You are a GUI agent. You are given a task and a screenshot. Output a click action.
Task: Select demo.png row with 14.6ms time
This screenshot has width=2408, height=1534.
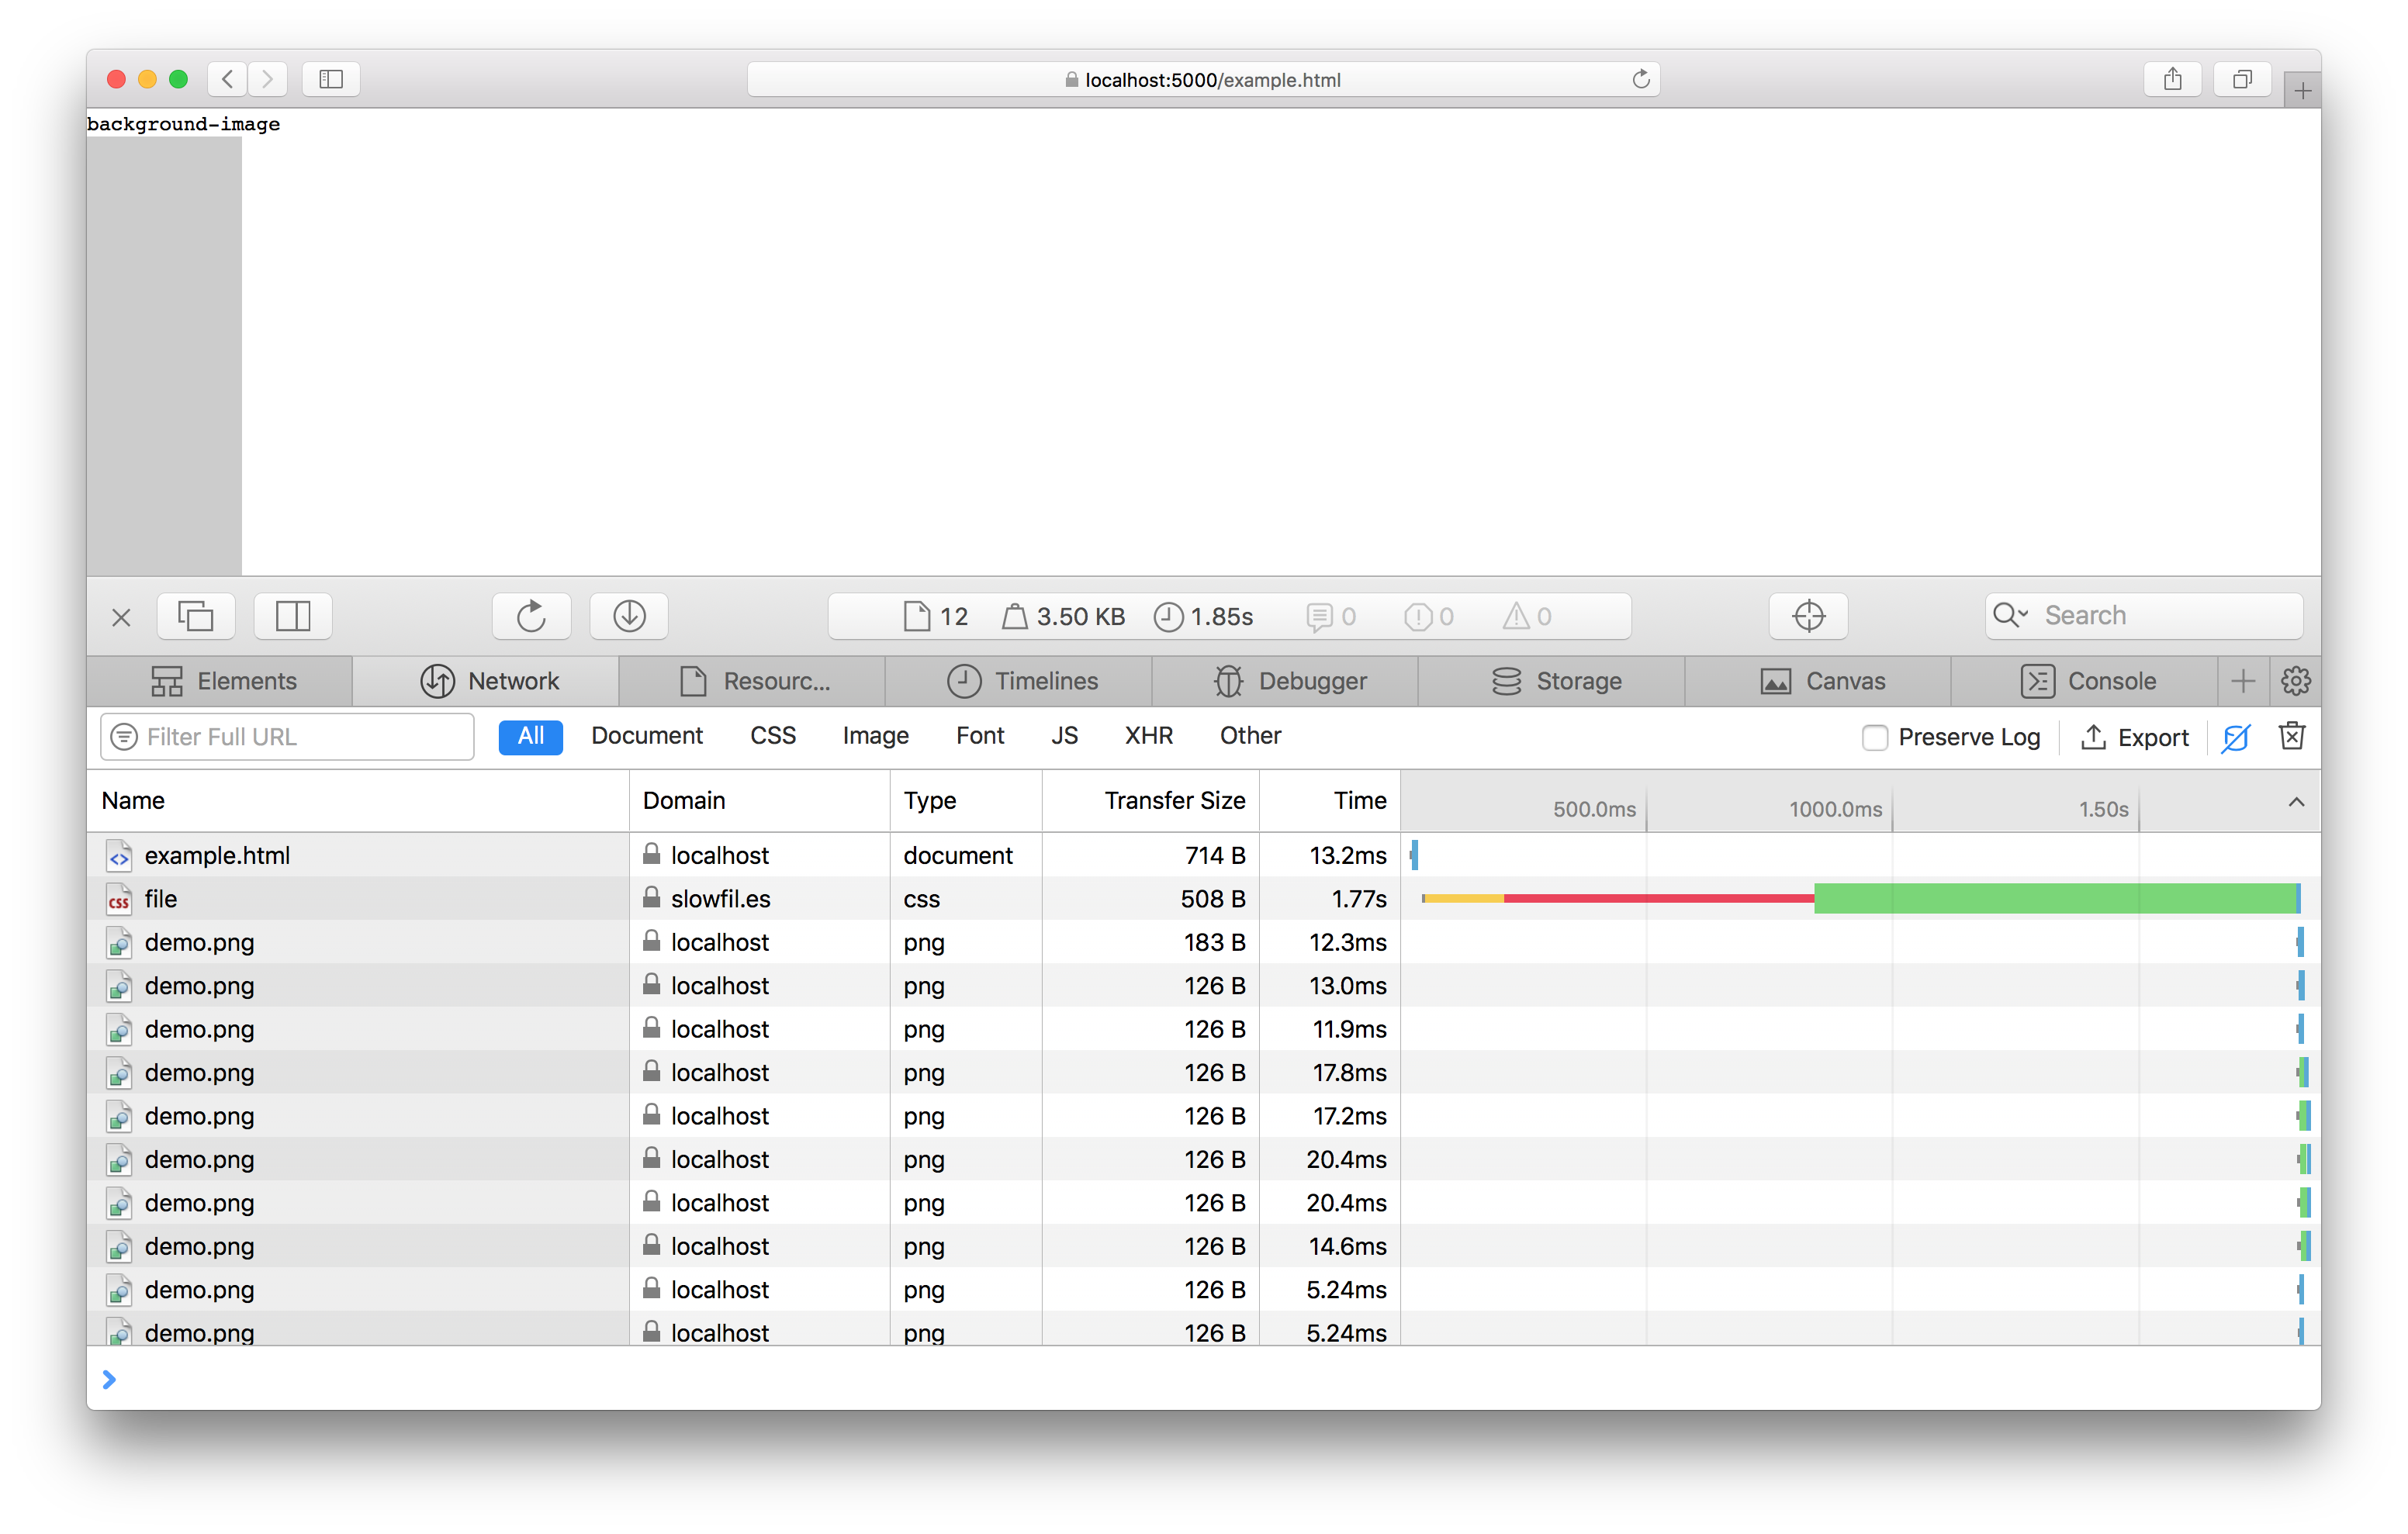pos(1204,1246)
